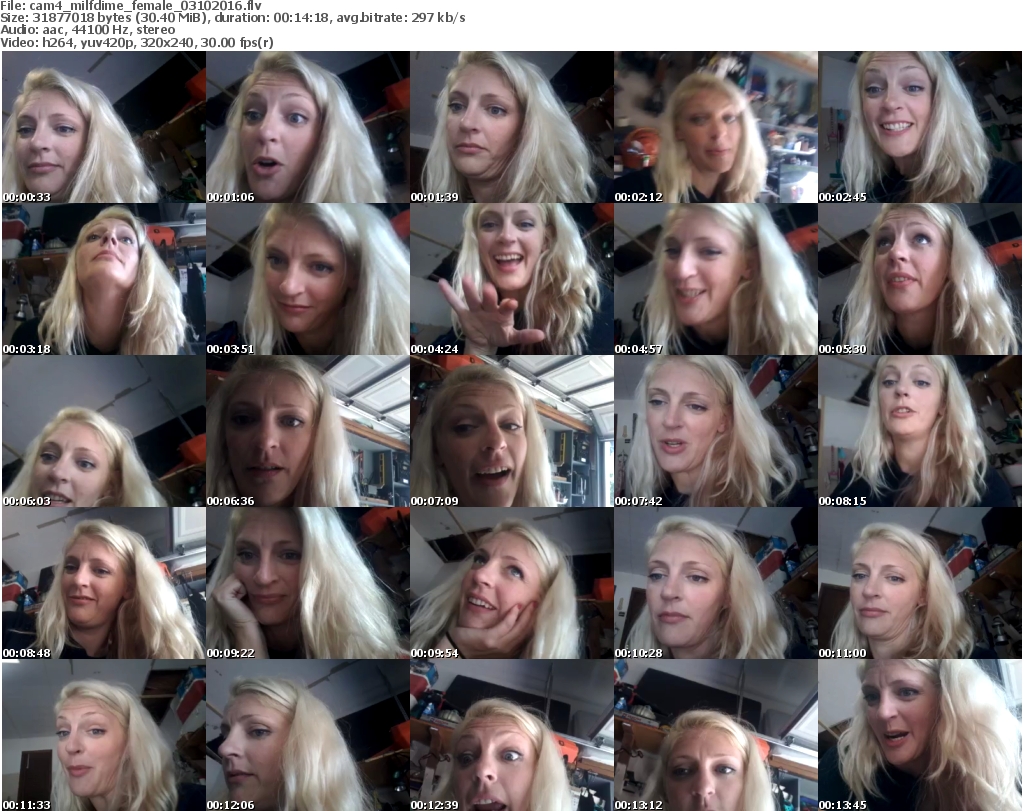Select the thumbnail timestamped 00:02:12
This screenshot has width=1024, height=811.
[x=715, y=127]
